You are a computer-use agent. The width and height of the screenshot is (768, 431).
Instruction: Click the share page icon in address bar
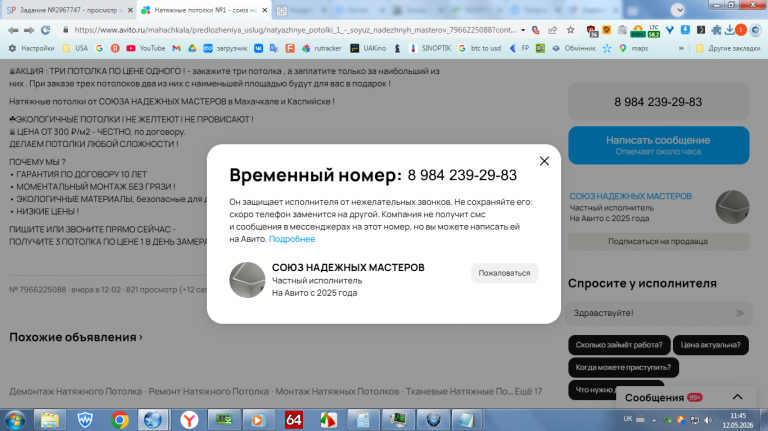(552, 30)
